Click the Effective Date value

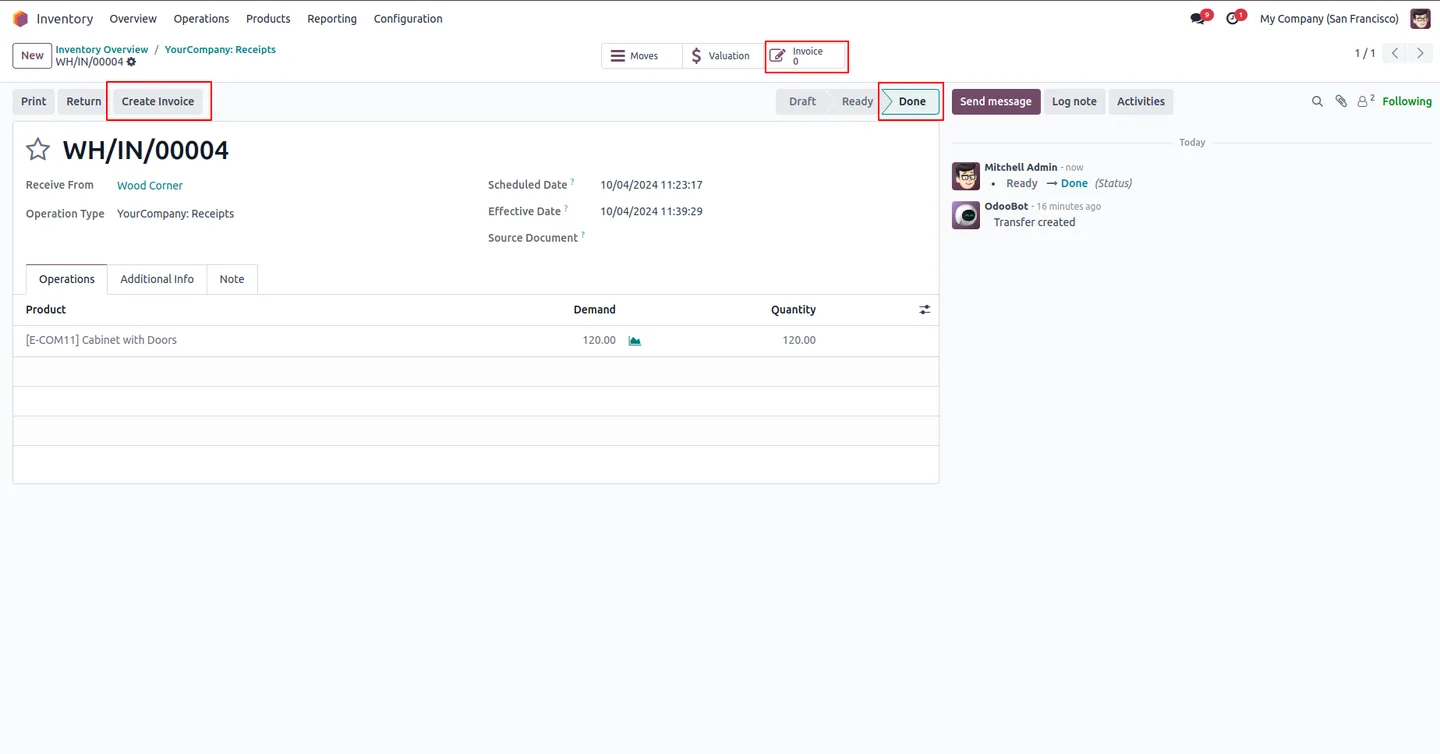[651, 212]
